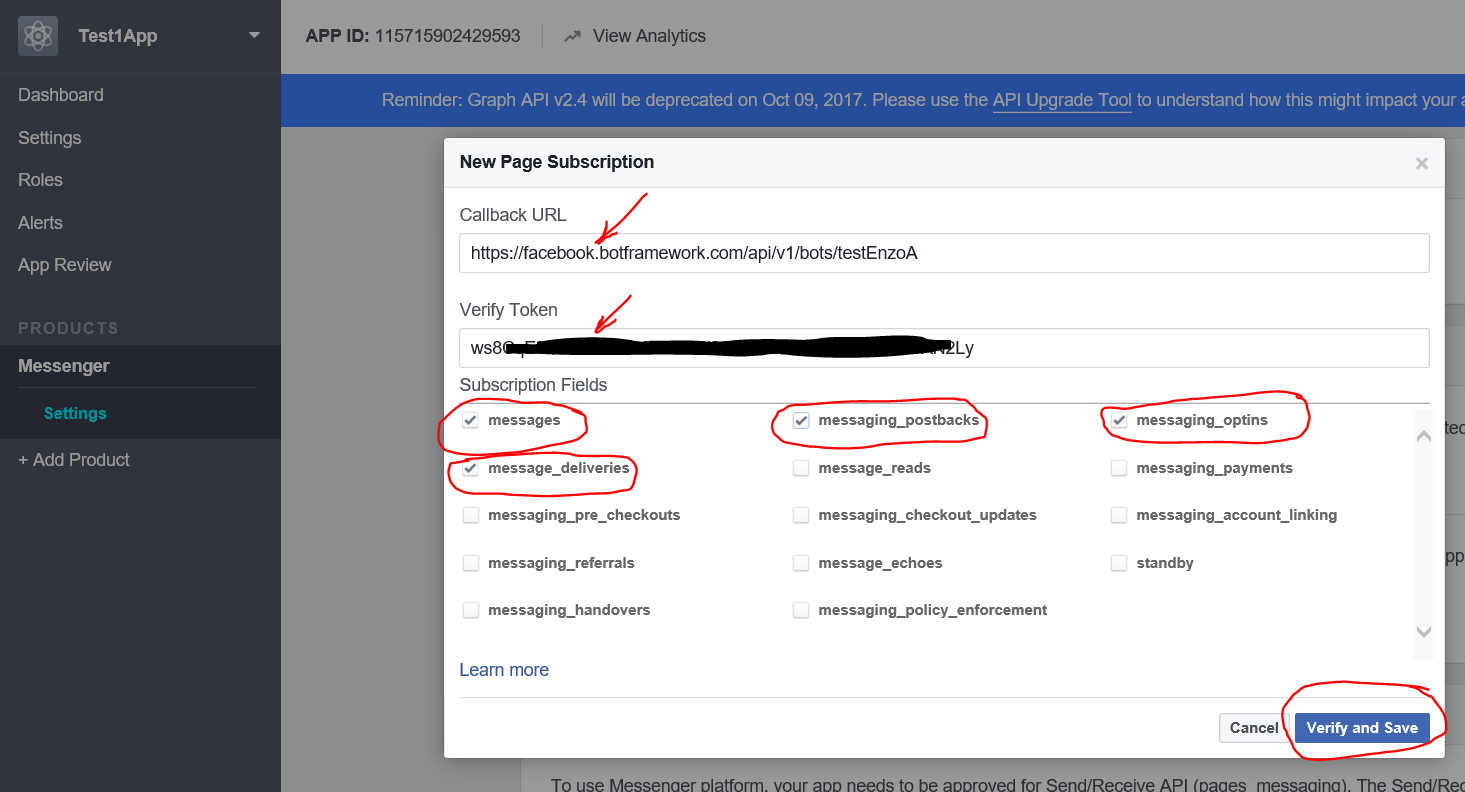This screenshot has width=1465, height=792.
Task: Open the Learn more link
Action: [x=504, y=670]
